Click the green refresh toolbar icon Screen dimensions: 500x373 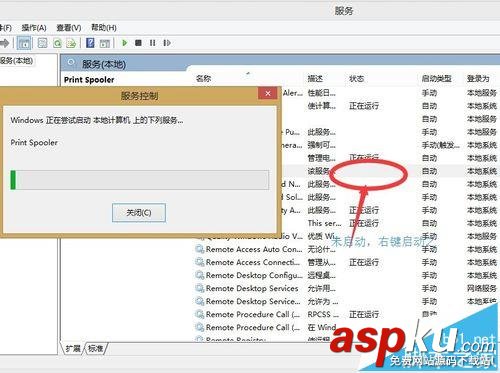[57, 43]
